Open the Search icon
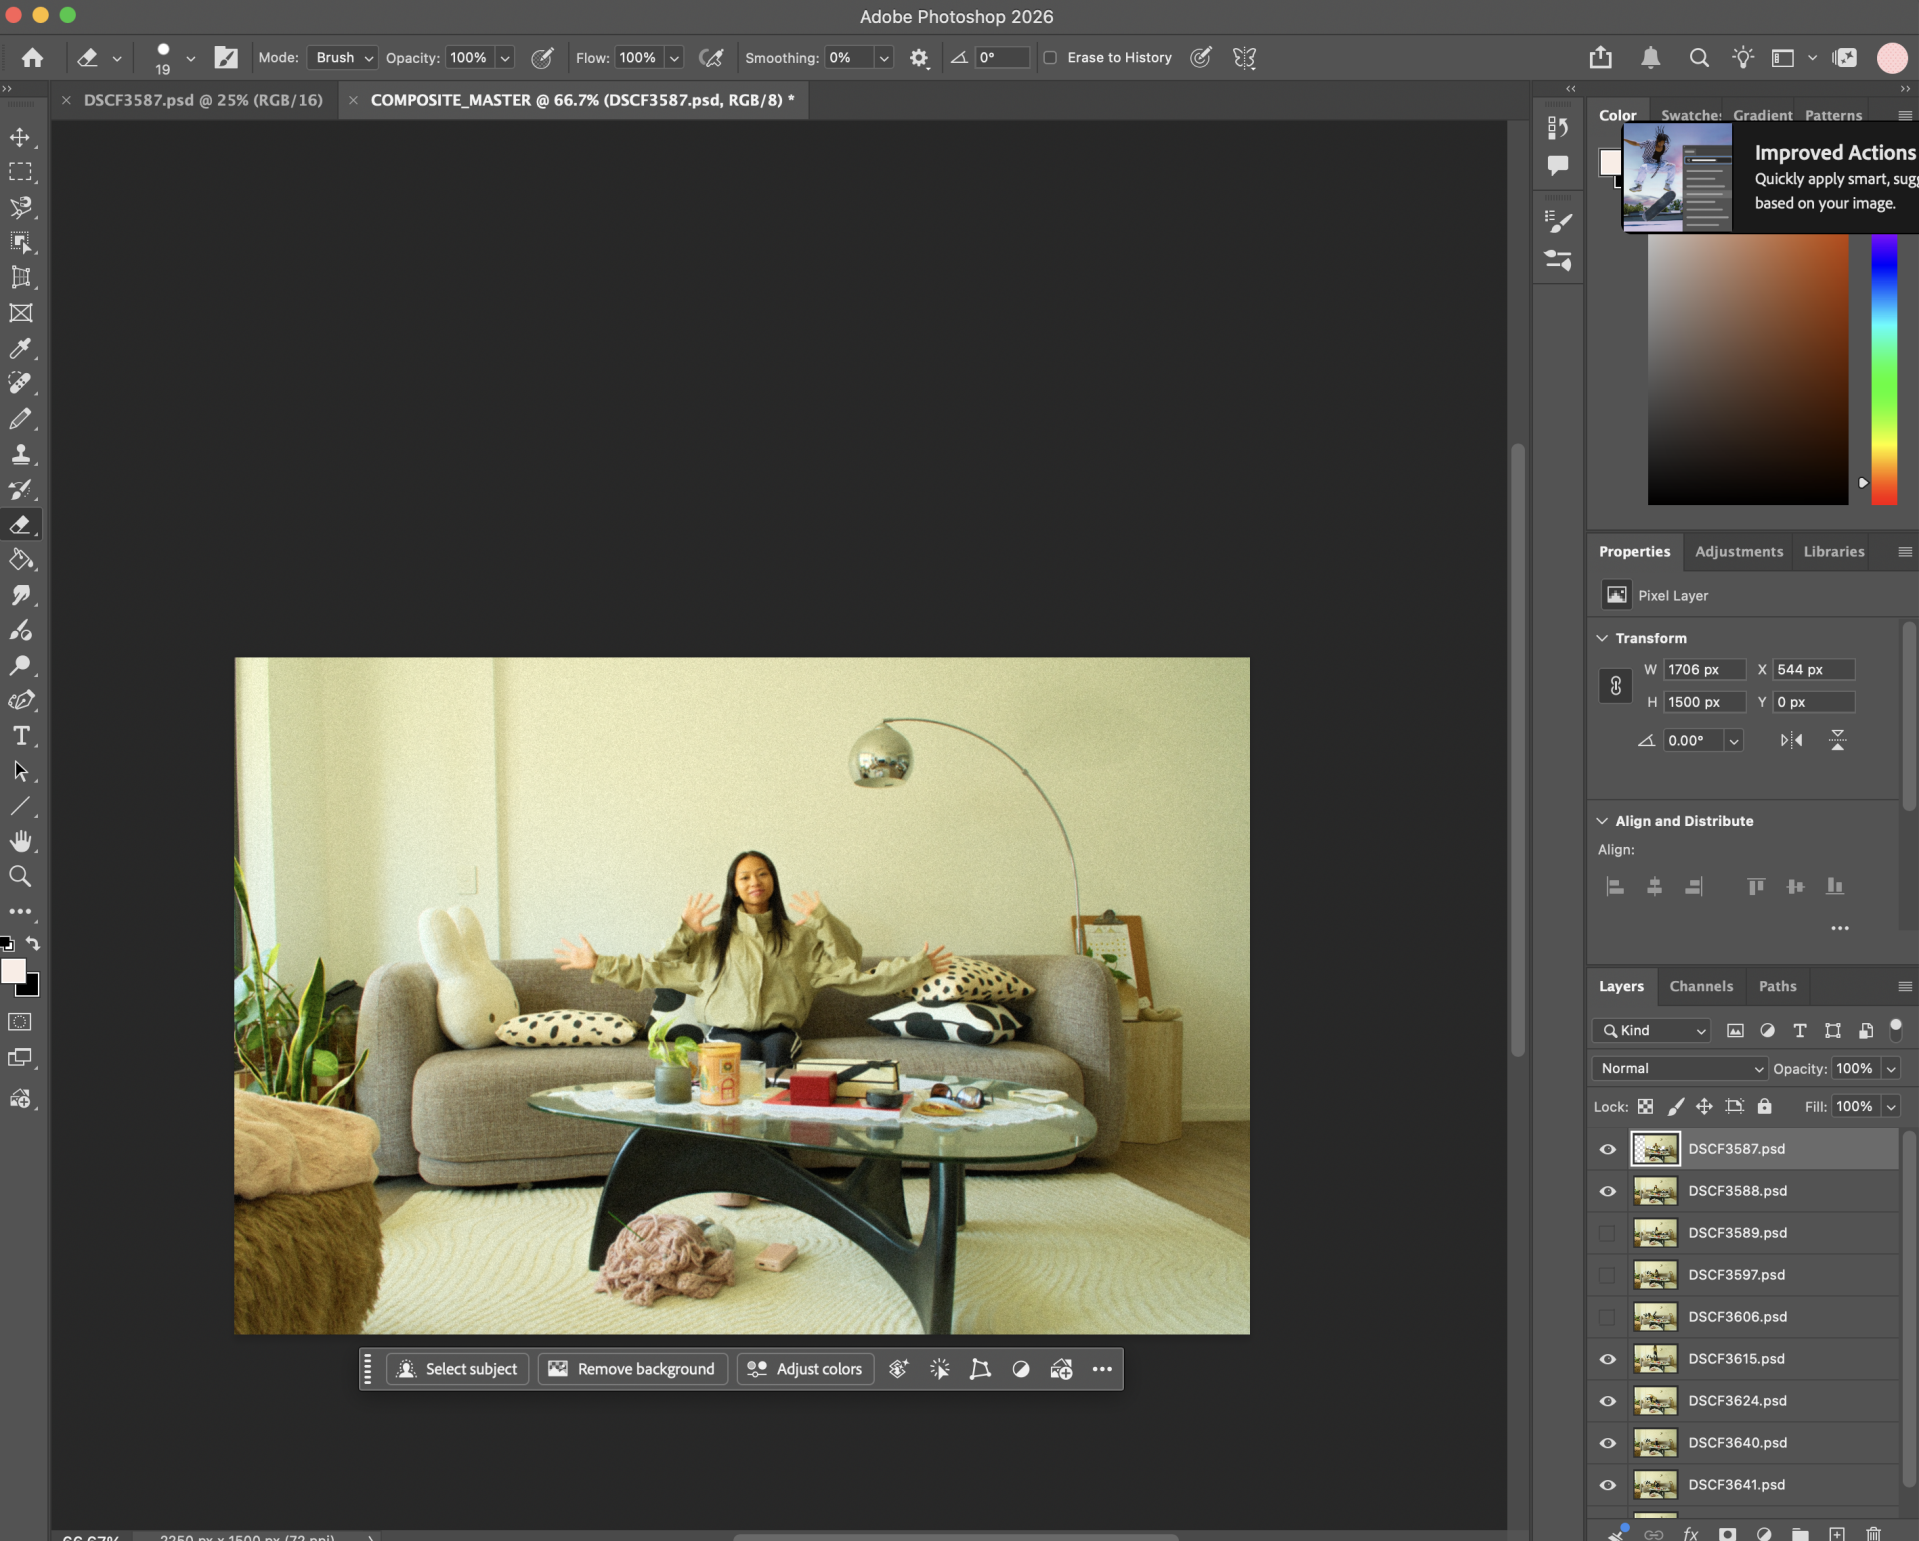Screen dimensions: 1919x1541 tap(1698, 57)
